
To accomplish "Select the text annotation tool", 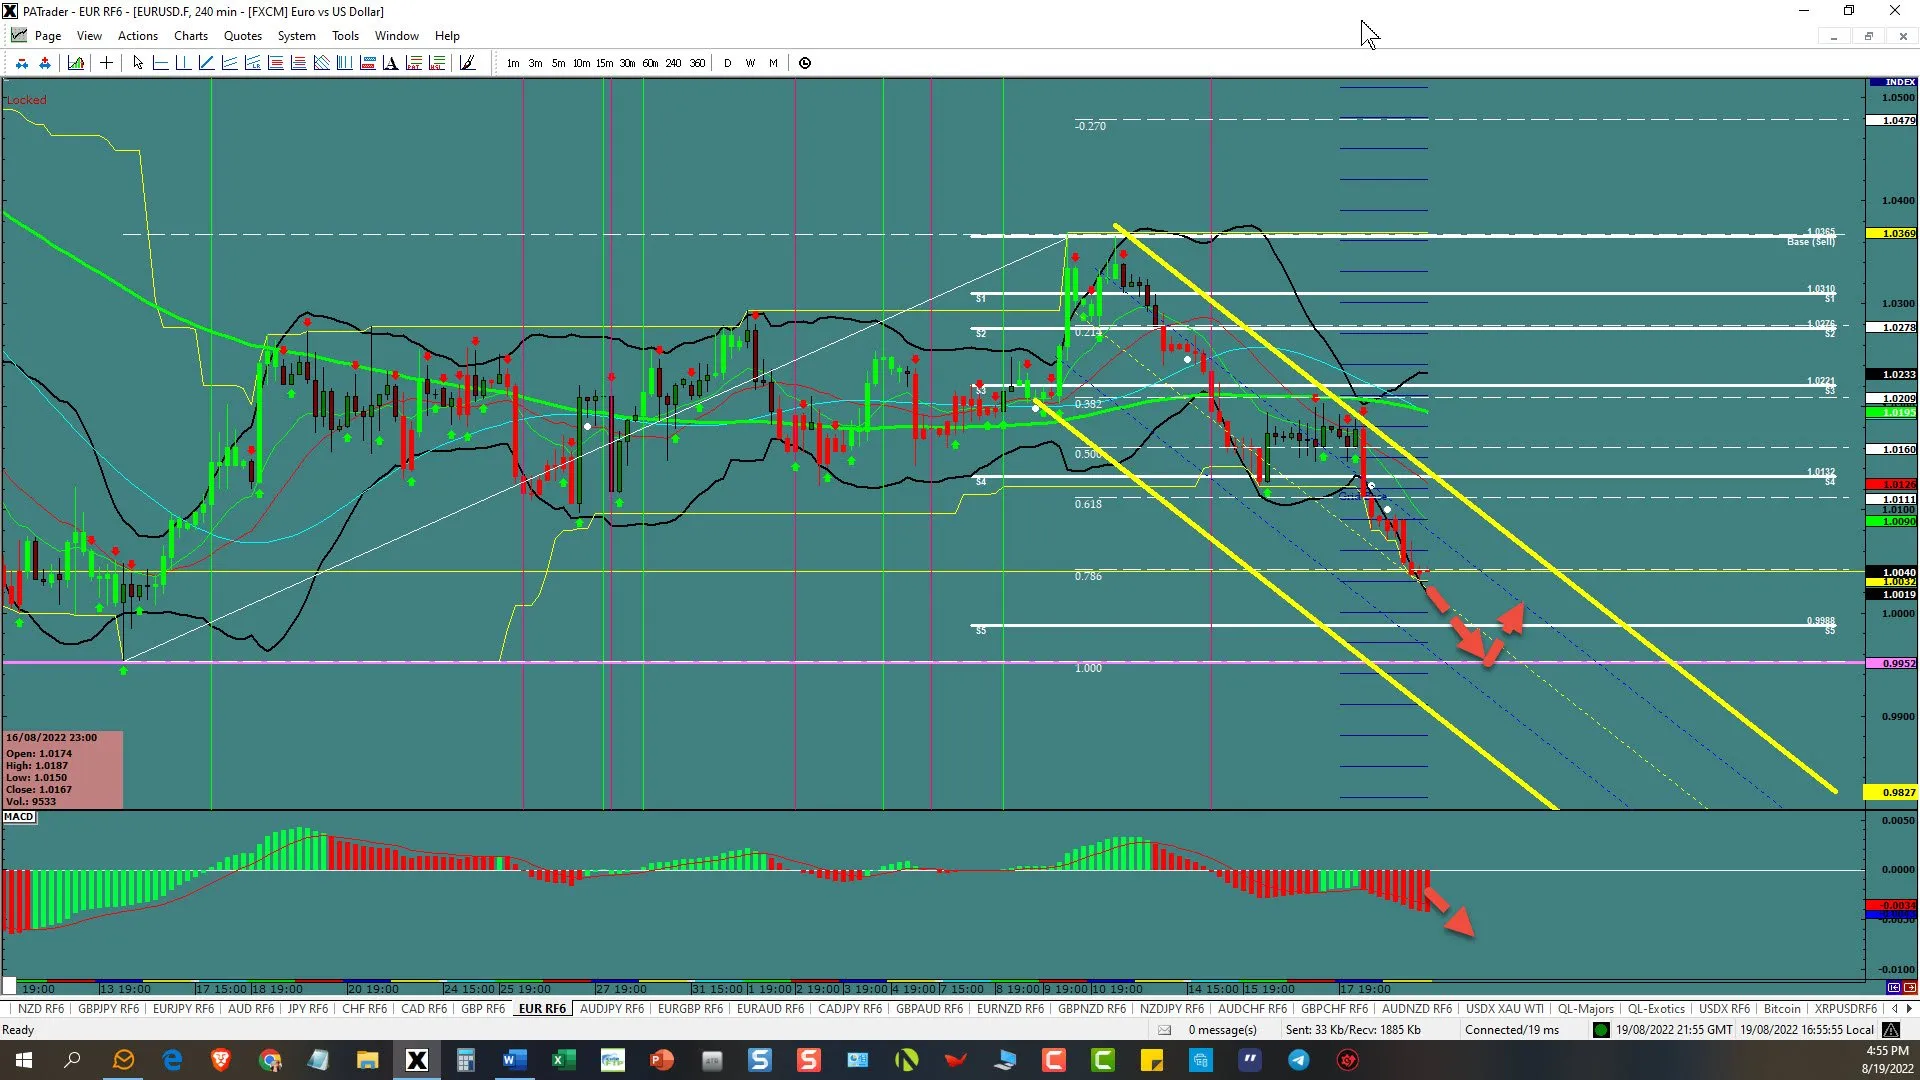I will (x=390, y=63).
